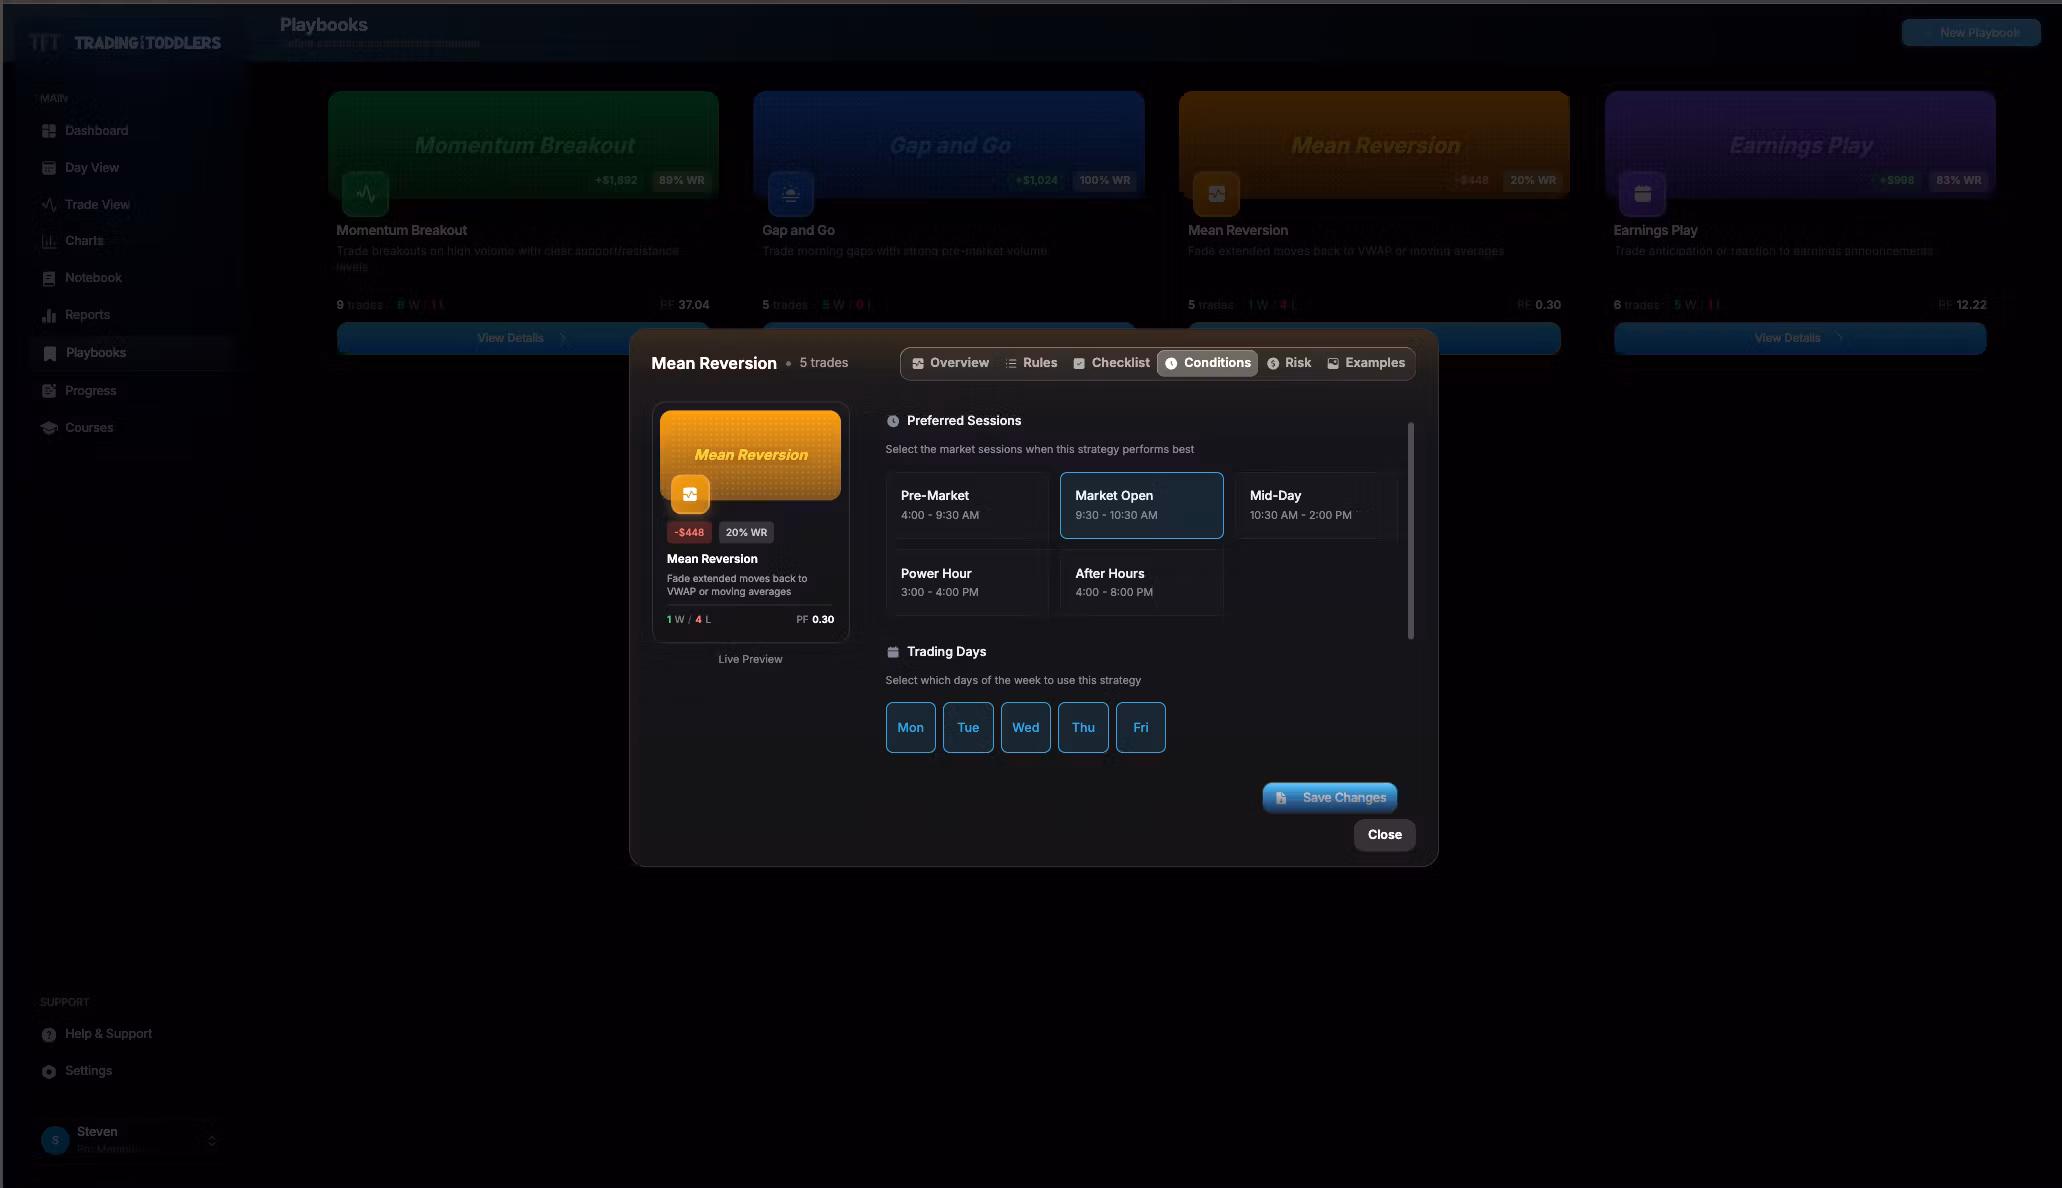Screen dimensions: 2062x1188
Task: Click the Notebook icon in sidebar
Action: 49,279
